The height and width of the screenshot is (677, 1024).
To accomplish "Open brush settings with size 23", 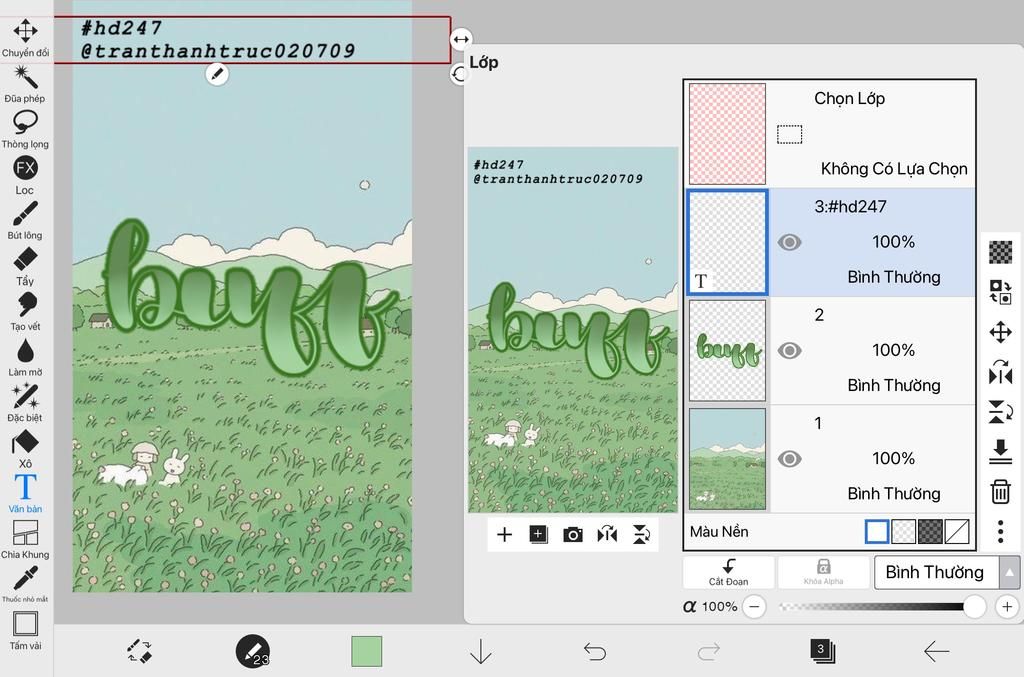I will [x=253, y=651].
